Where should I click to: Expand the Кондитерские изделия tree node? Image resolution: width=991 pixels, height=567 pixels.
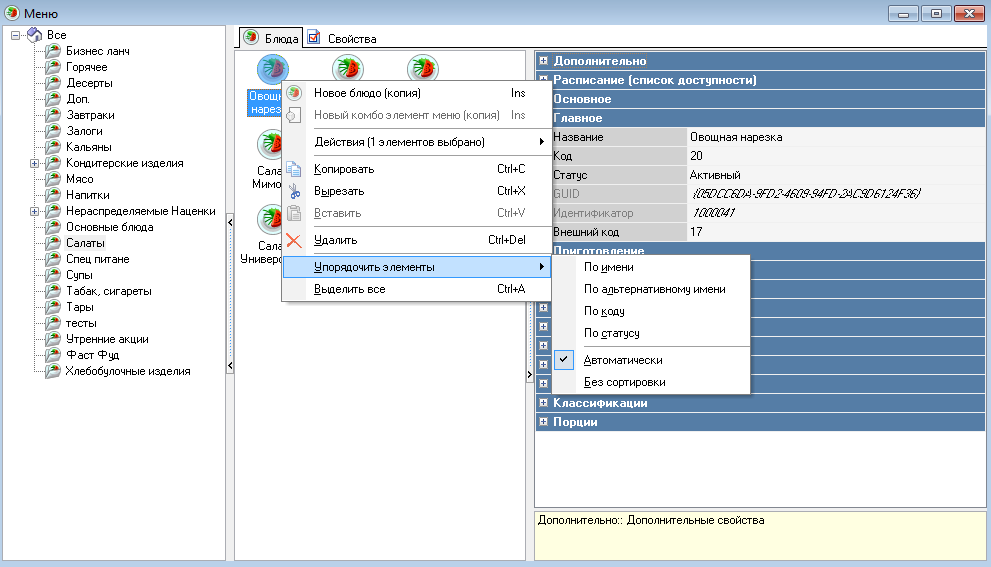pos(35,163)
